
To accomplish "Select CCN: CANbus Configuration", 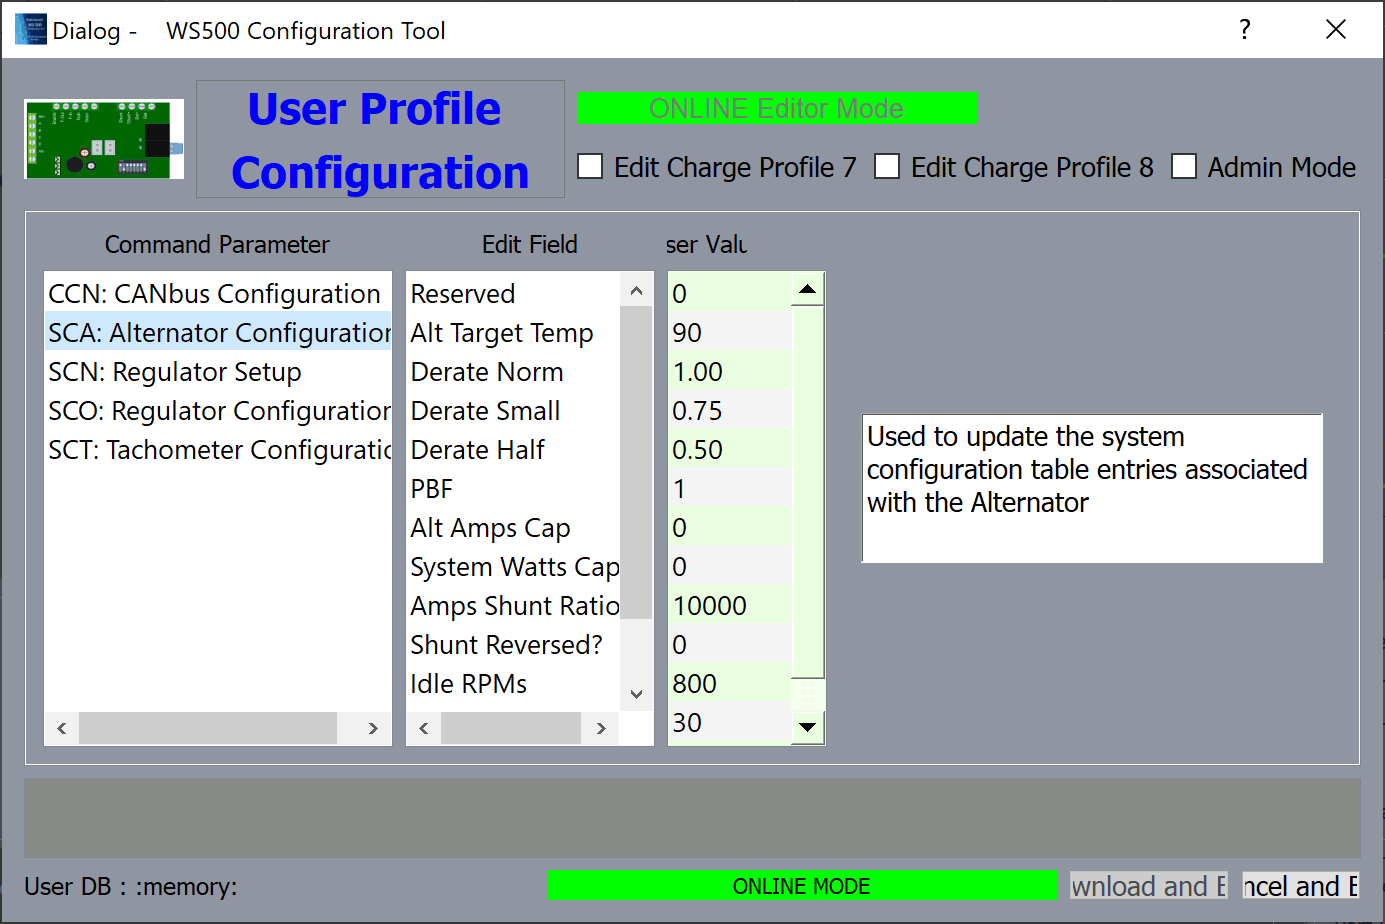I will click(x=218, y=293).
